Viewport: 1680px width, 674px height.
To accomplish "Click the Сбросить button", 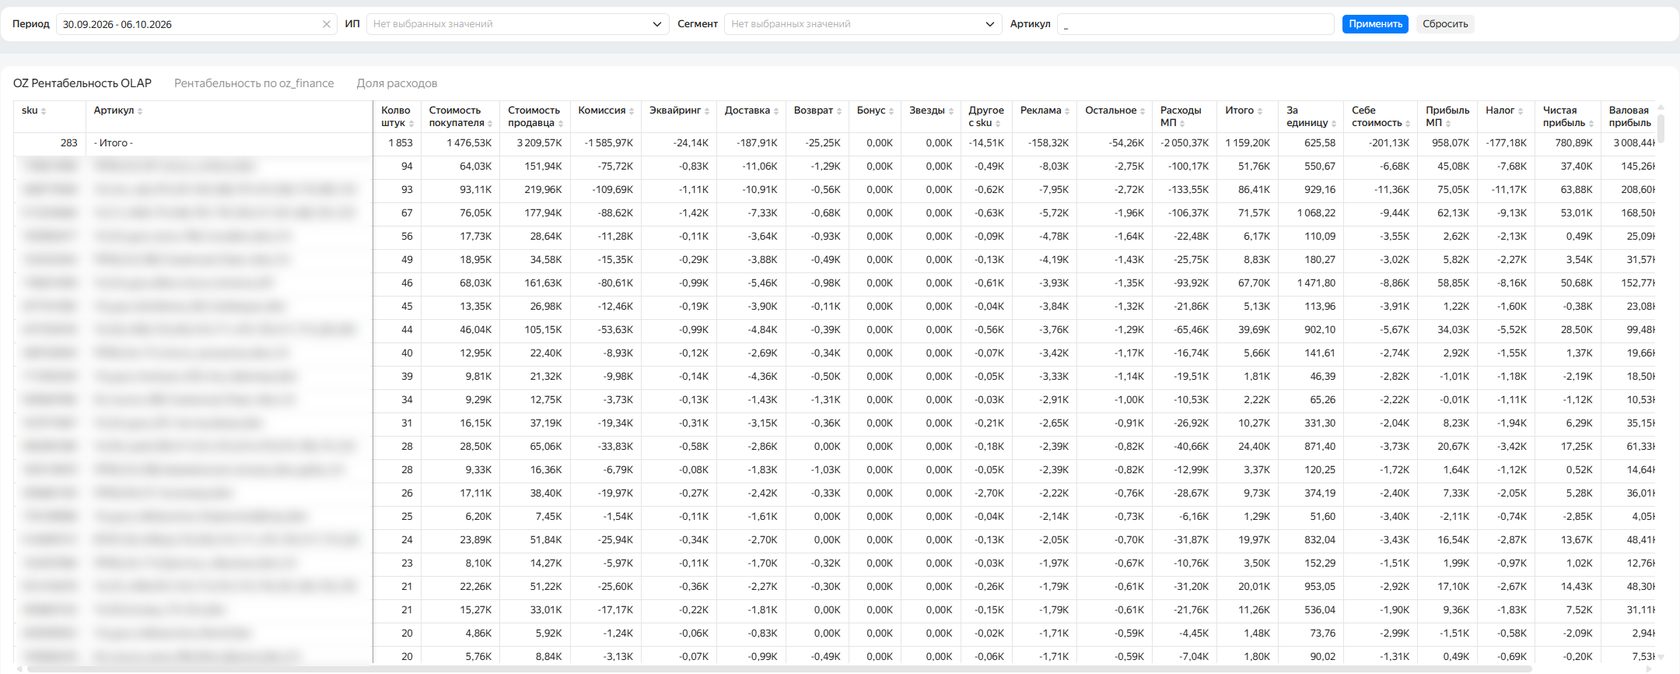I will point(1445,24).
